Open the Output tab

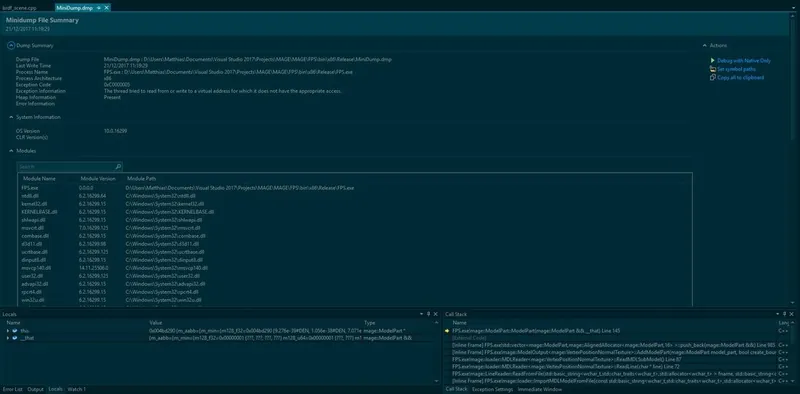35,389
